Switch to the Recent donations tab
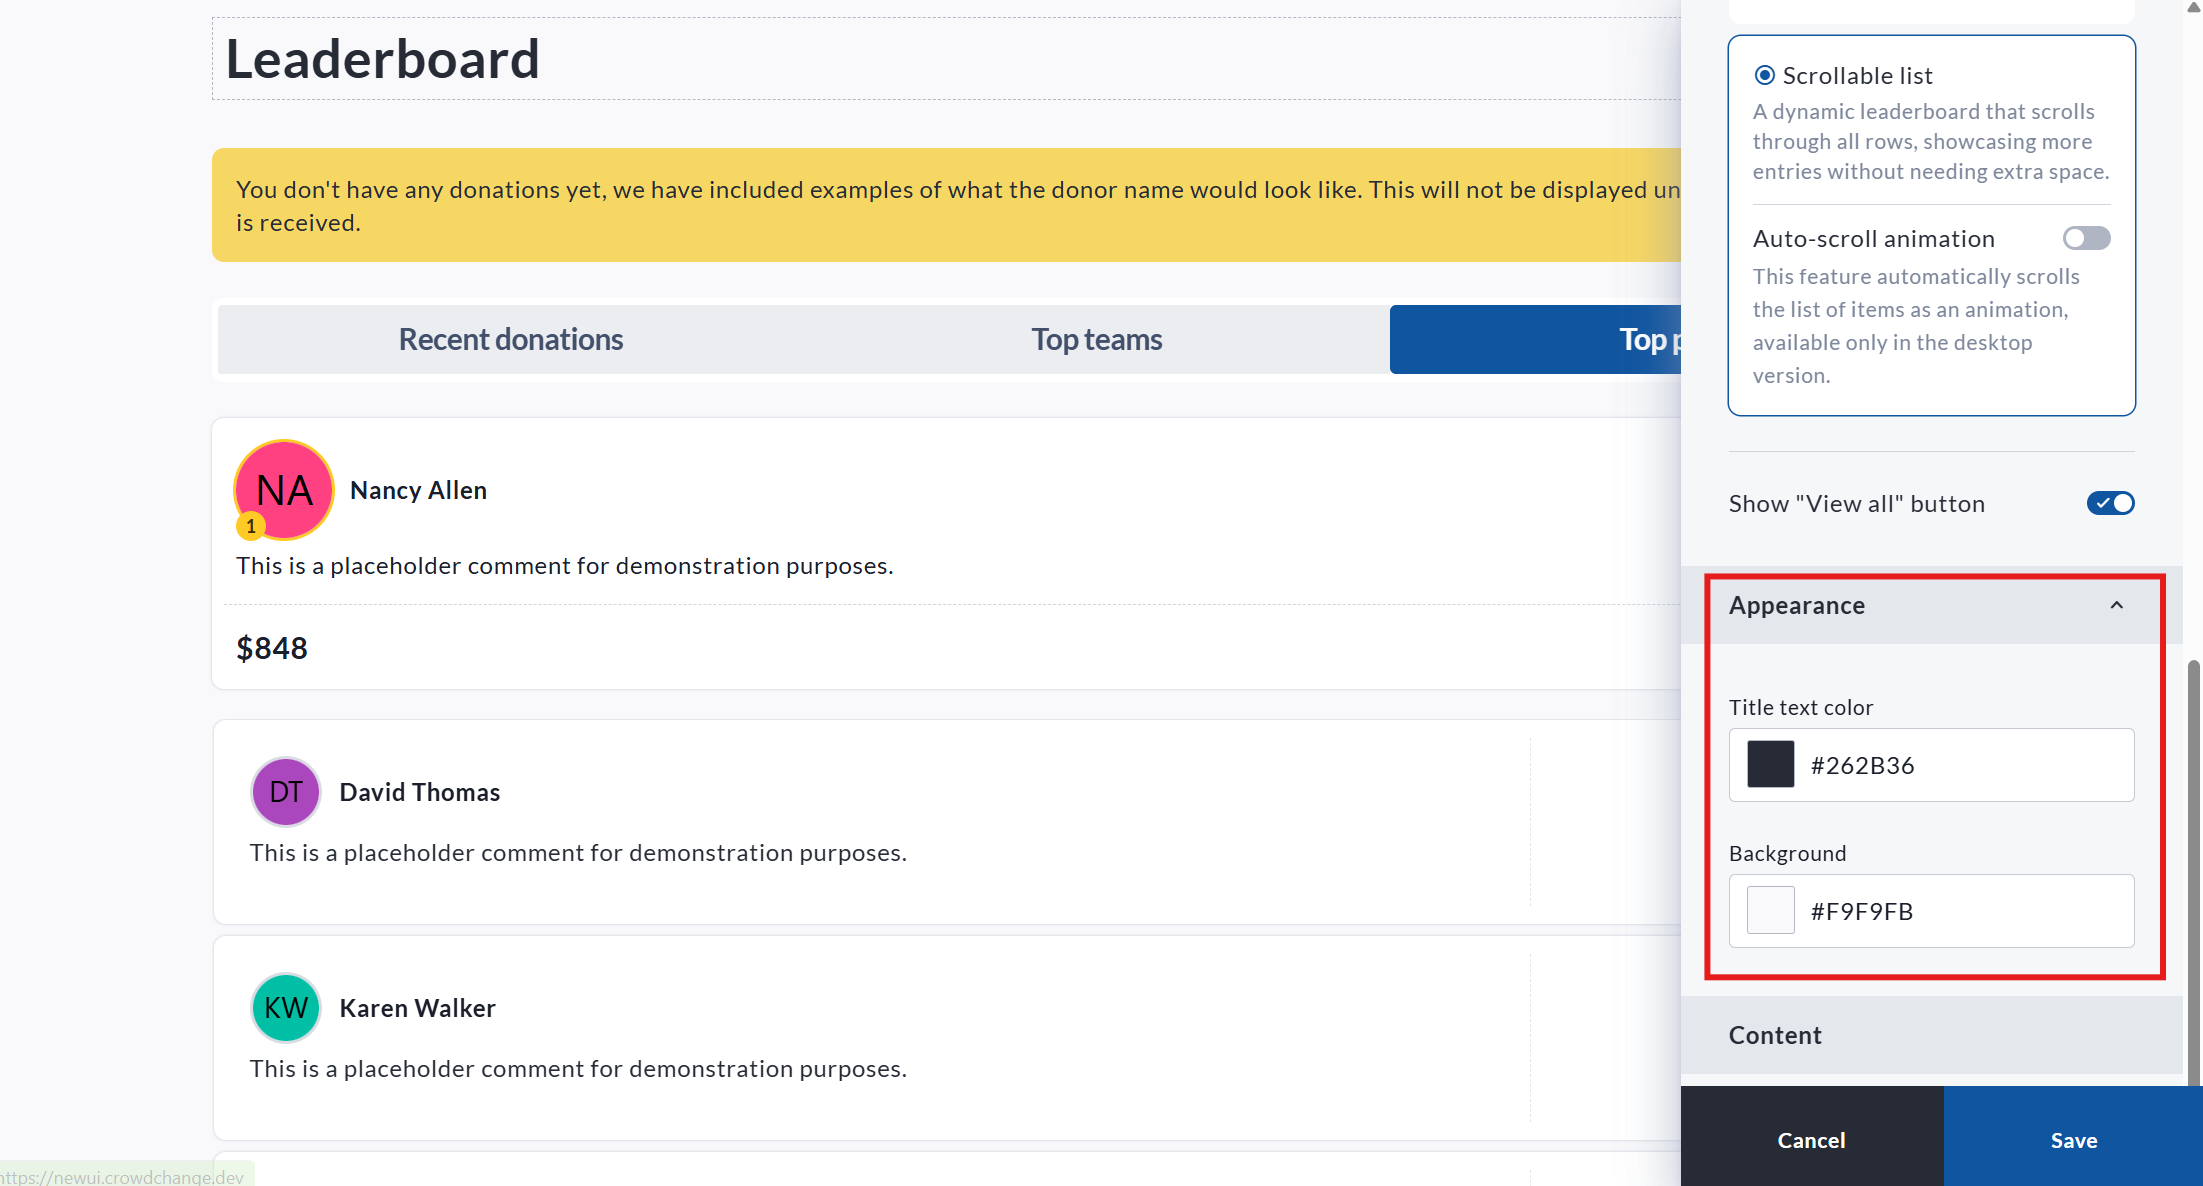This screenshot has height=1186, width=2203. tap(510, 340)
